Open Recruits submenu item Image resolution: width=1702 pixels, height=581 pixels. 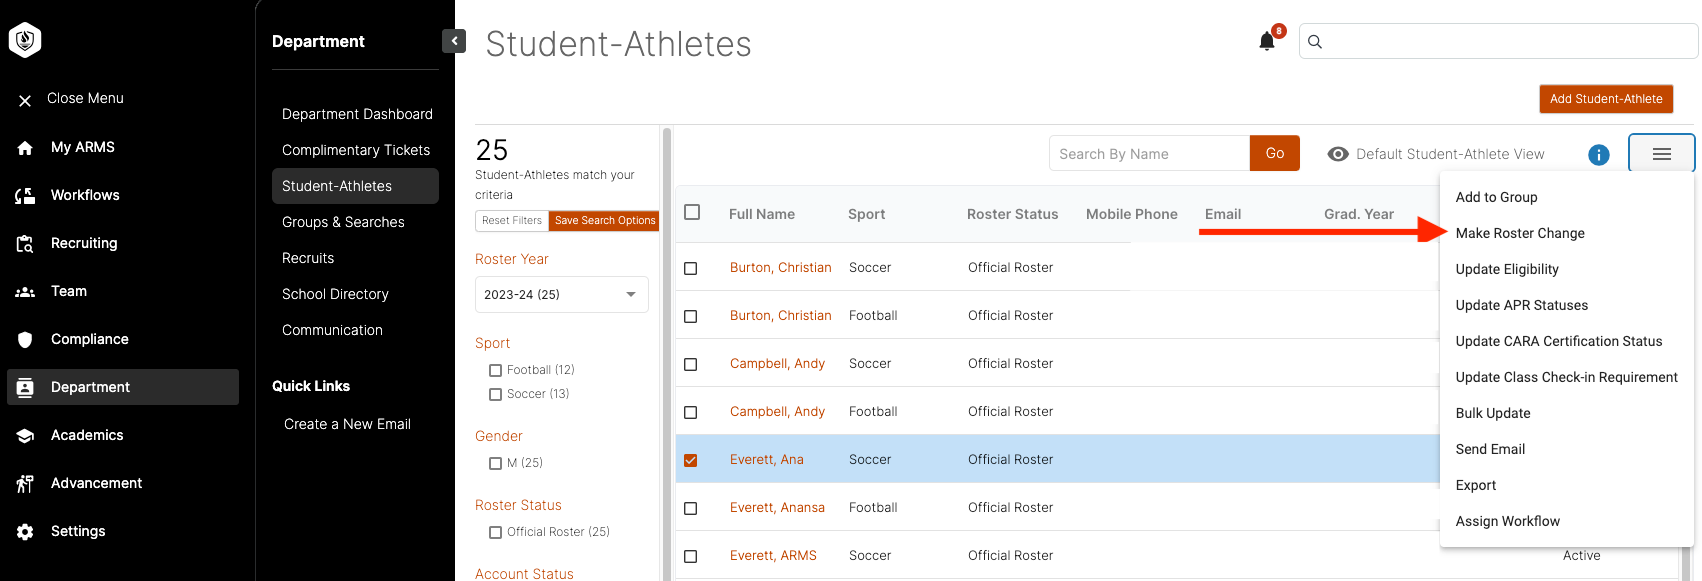[308, 258]
